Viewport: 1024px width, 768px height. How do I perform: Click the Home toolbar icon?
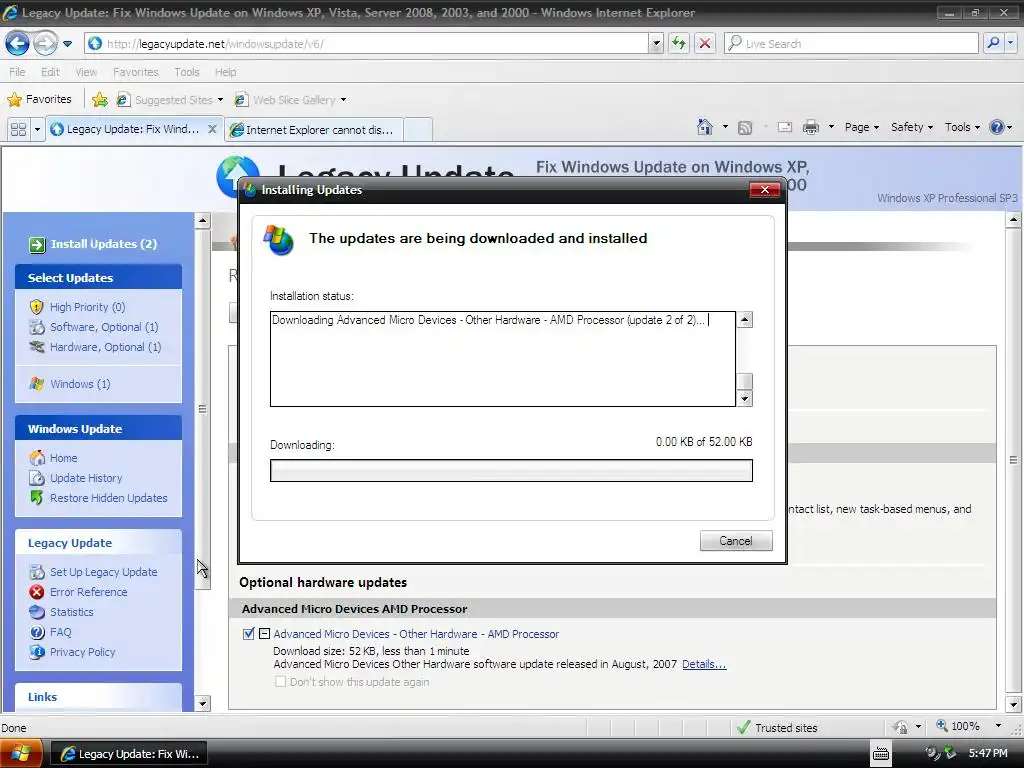tap(705, 127)
